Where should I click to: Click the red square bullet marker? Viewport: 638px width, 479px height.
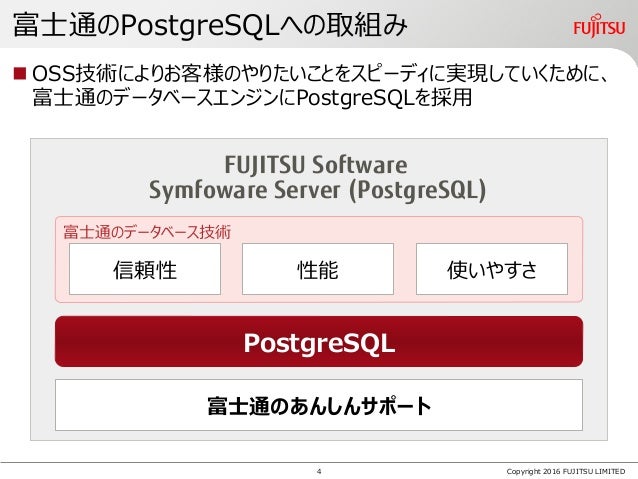coord(20,73)
